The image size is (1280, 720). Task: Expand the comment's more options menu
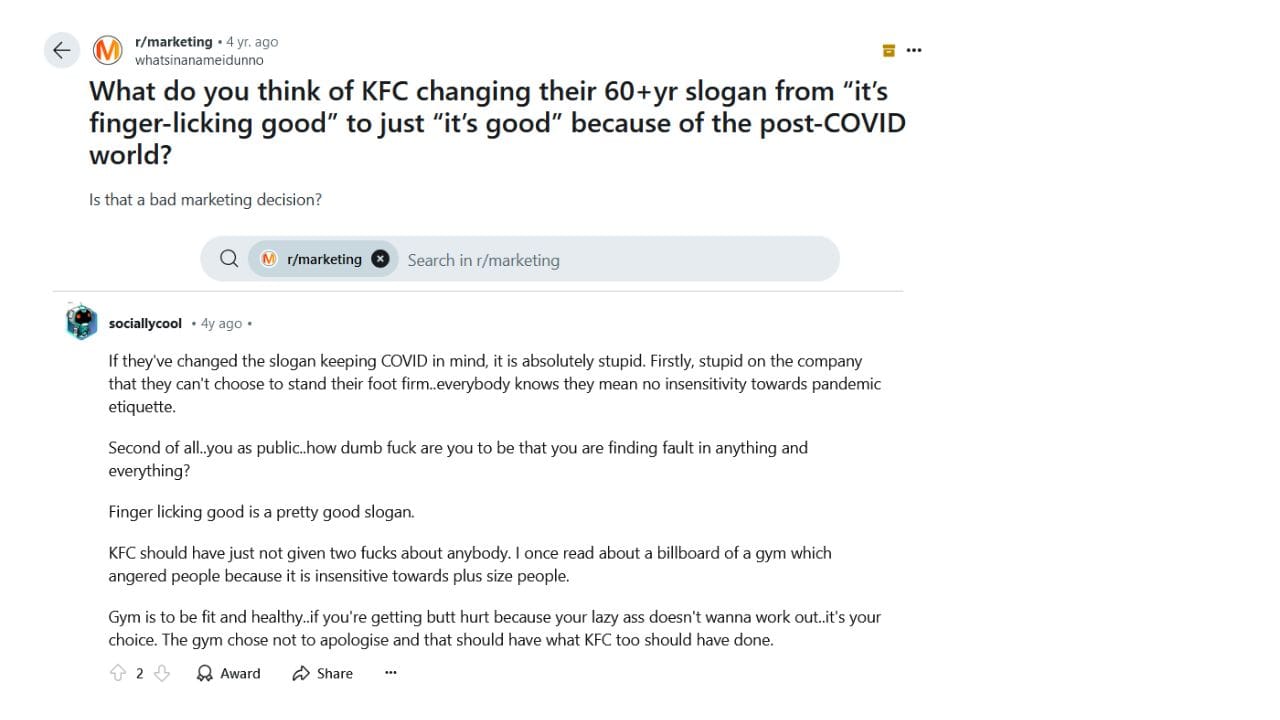tap(391, 673)
